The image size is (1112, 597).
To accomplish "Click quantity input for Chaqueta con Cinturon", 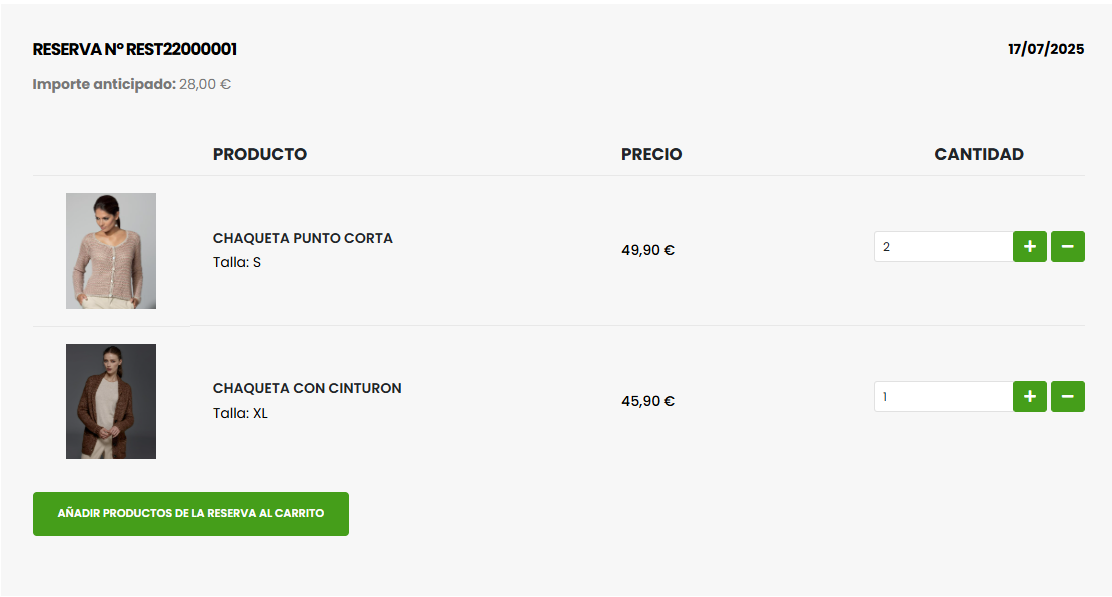I will [x=942, y=397].
